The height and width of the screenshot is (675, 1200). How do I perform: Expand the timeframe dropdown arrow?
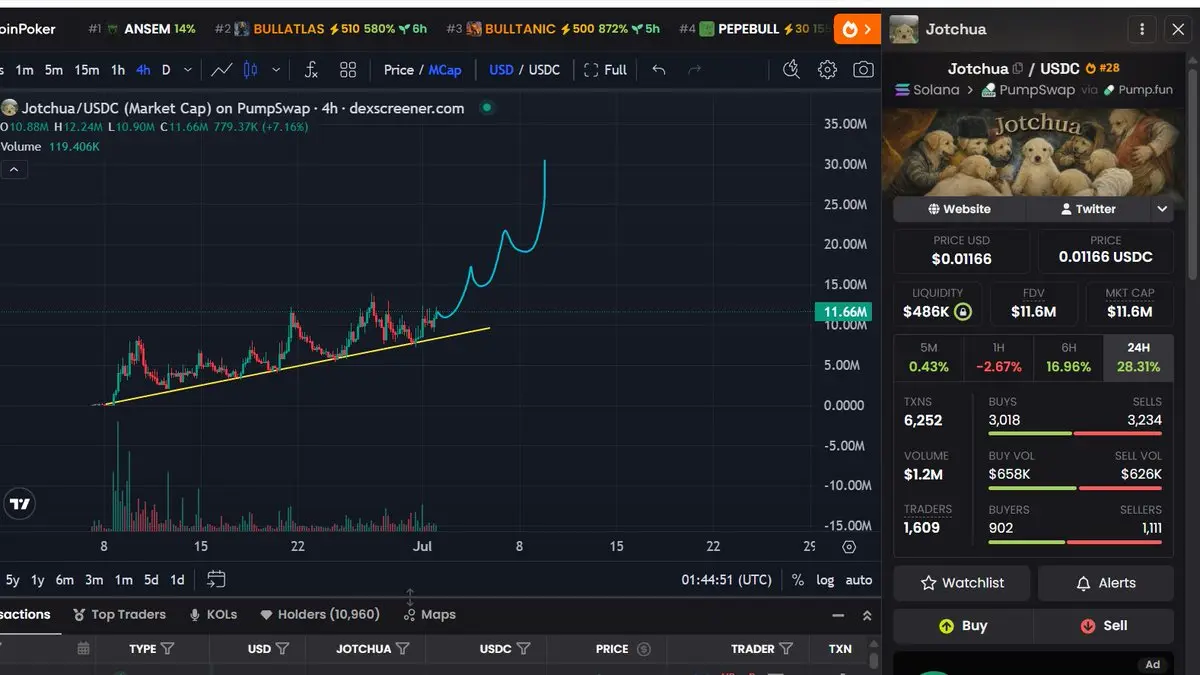pos(190,70)
